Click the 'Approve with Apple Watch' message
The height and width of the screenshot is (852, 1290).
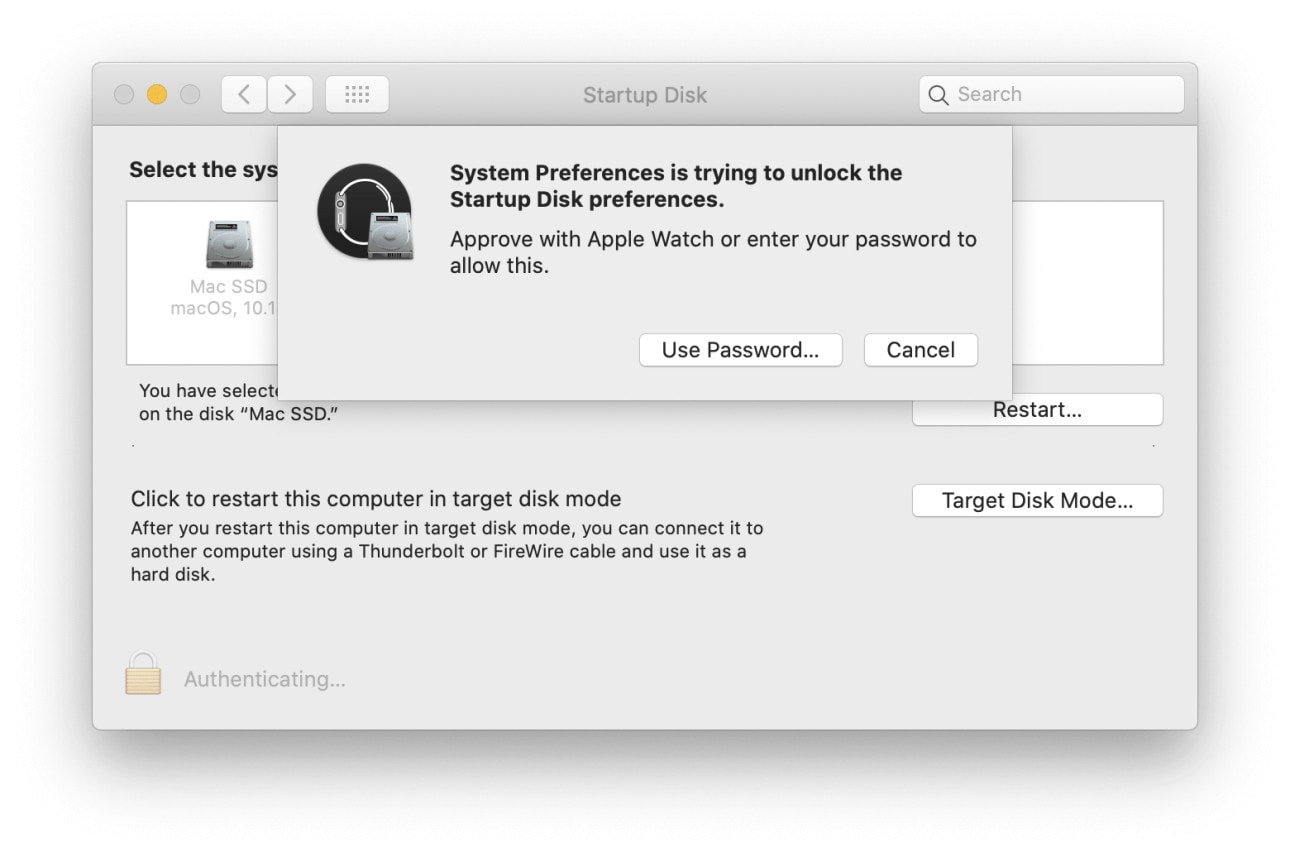[713, 253]
